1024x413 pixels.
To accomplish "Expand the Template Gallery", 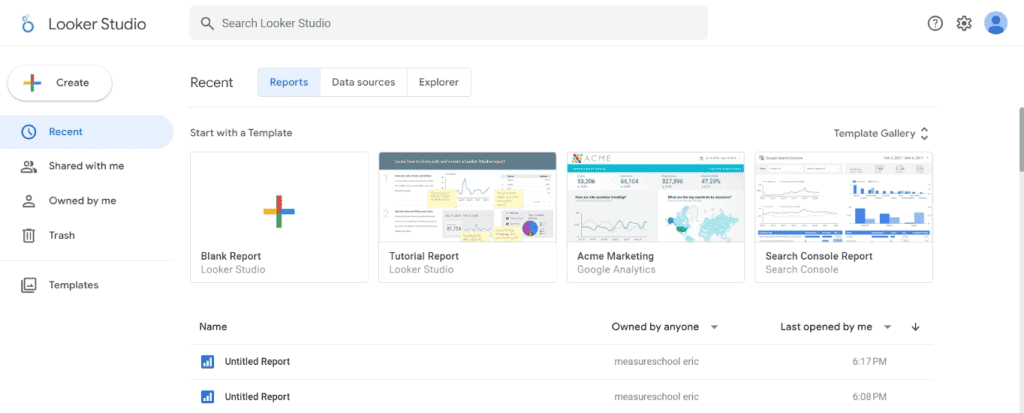I will click(x=881, y=133).
